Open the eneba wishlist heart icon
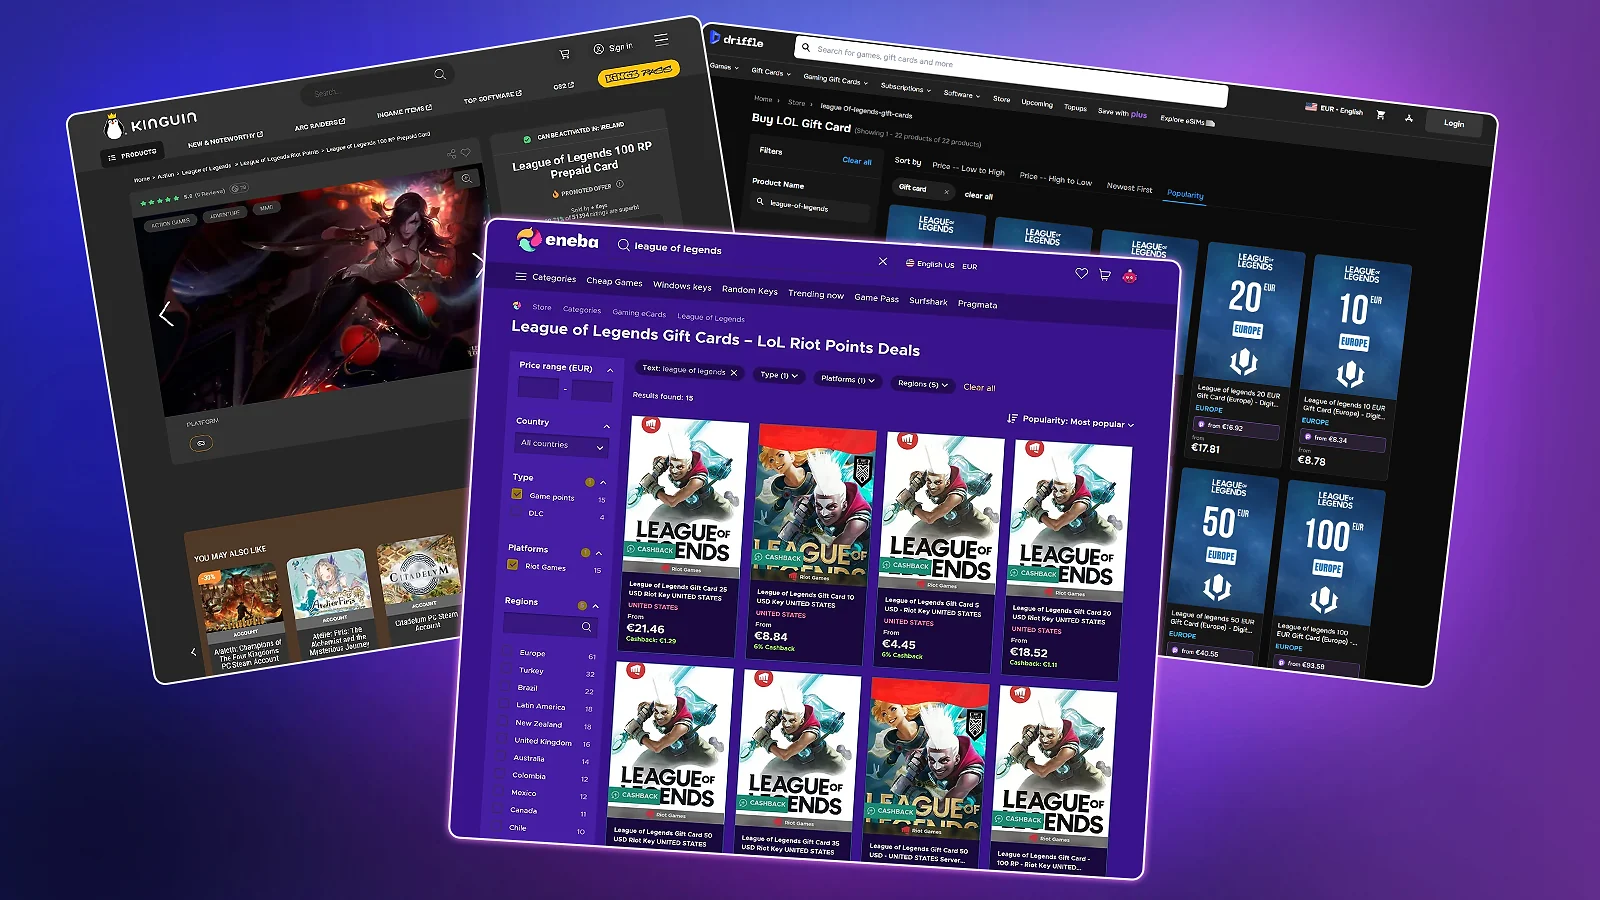The width and height of the screenshot is (1600, 900). tap(1081, 272)
